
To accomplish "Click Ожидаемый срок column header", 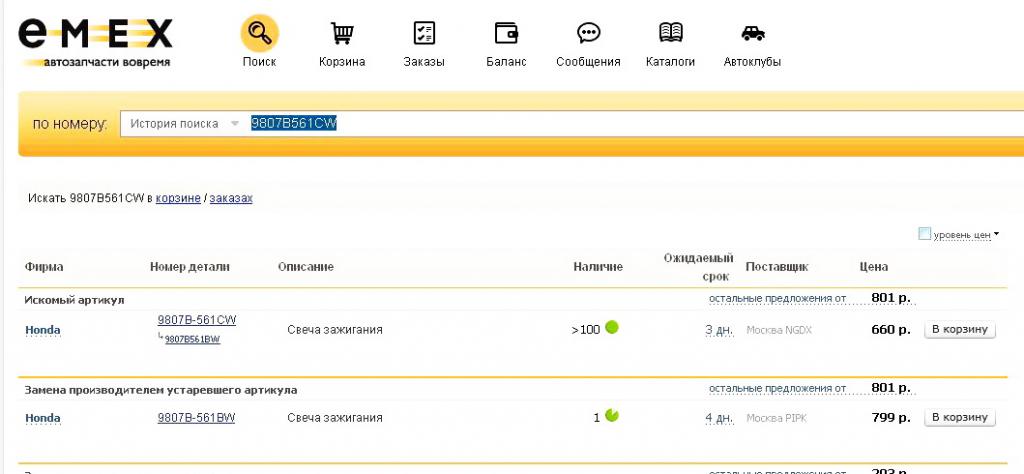I will [698, 267].
